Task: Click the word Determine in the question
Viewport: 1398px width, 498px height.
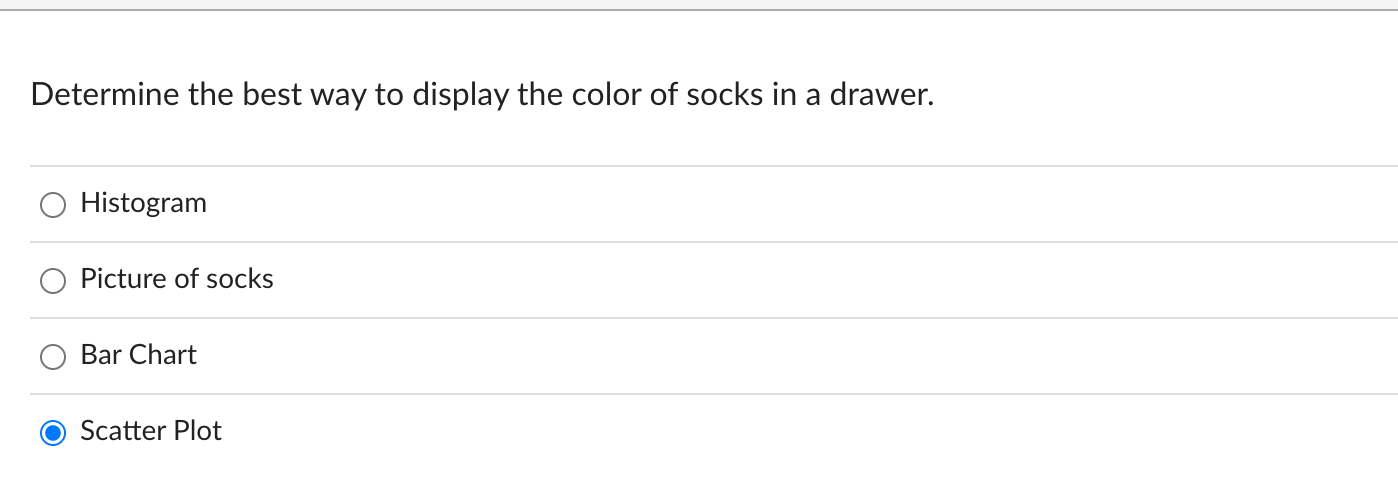Action: (105, 96)
